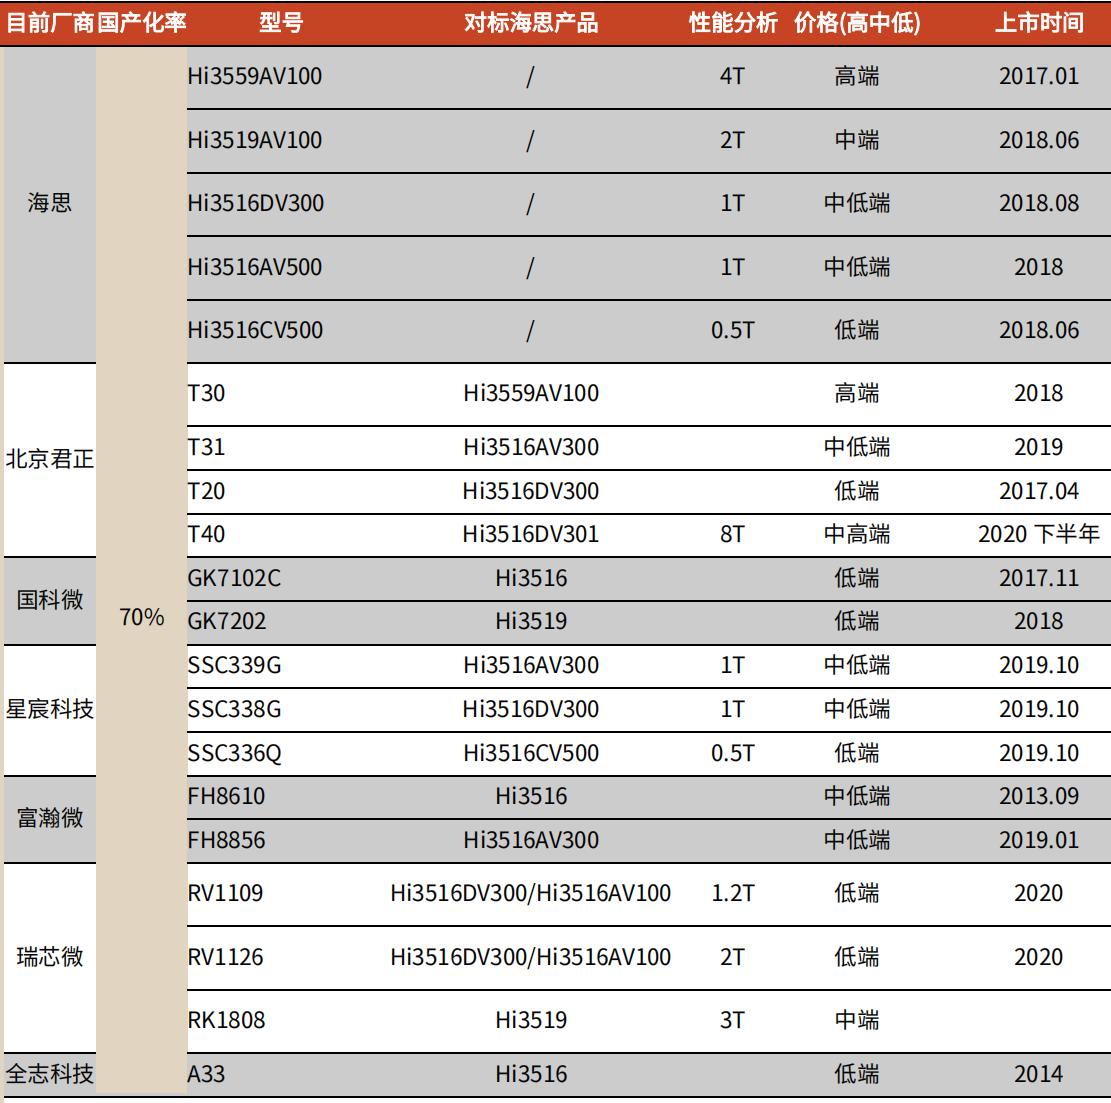Click the 2018.08 launch date

click(x=1039, y=203)
